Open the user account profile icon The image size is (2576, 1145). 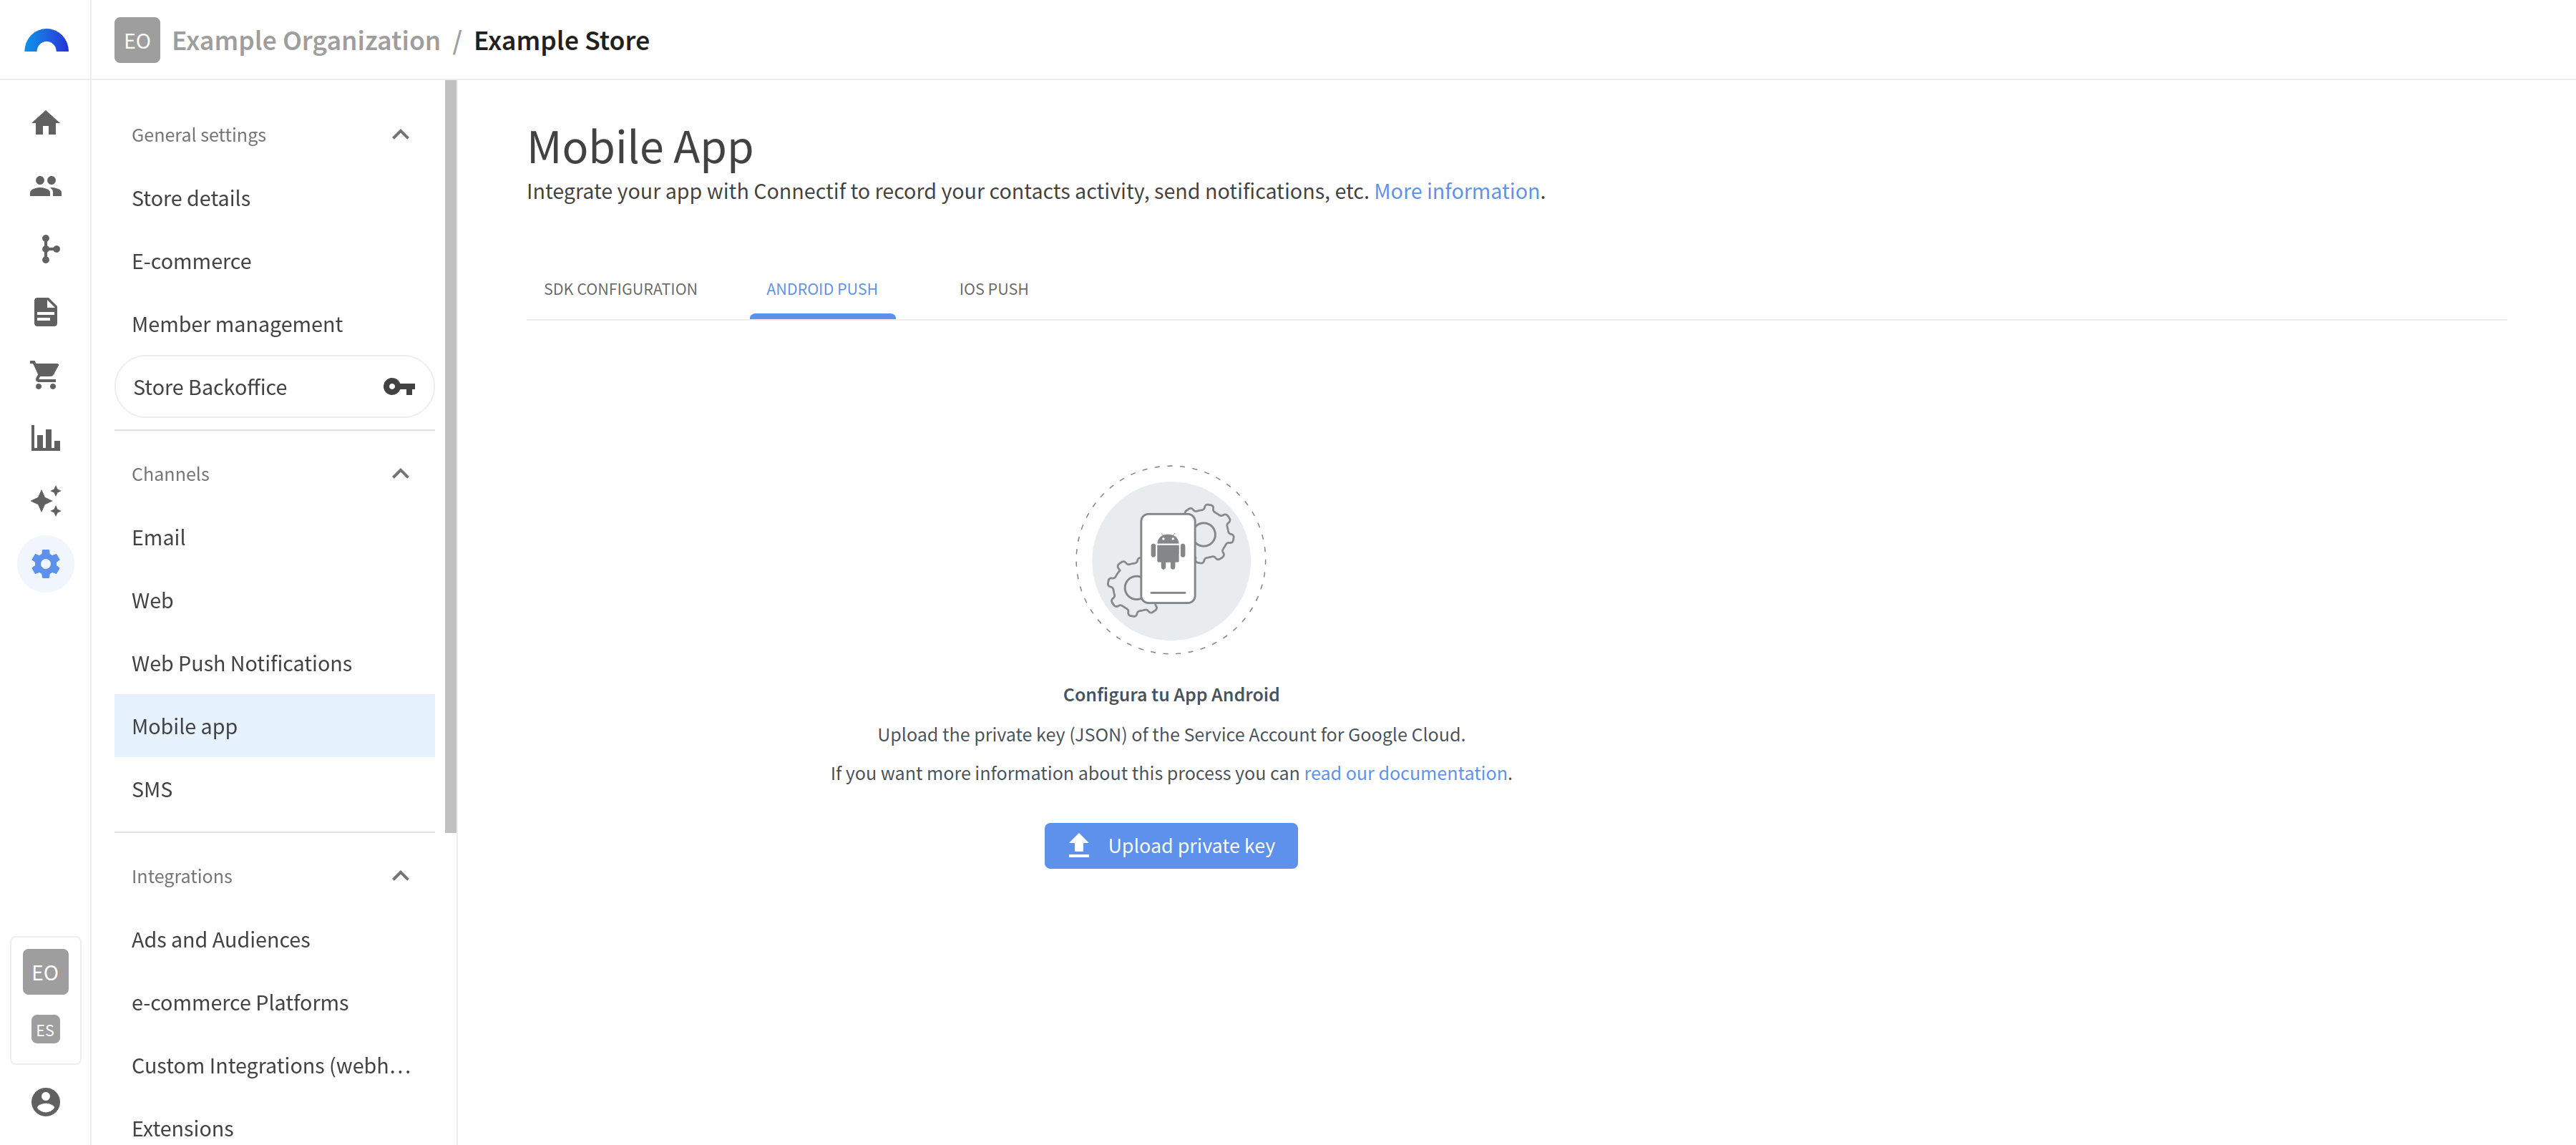point(46,1102)
